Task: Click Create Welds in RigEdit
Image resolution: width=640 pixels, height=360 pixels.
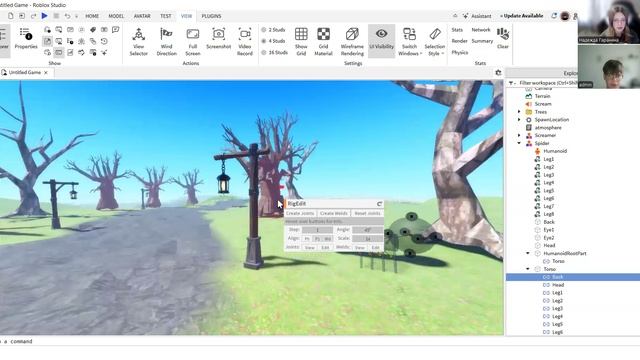Action: [333, 213]
